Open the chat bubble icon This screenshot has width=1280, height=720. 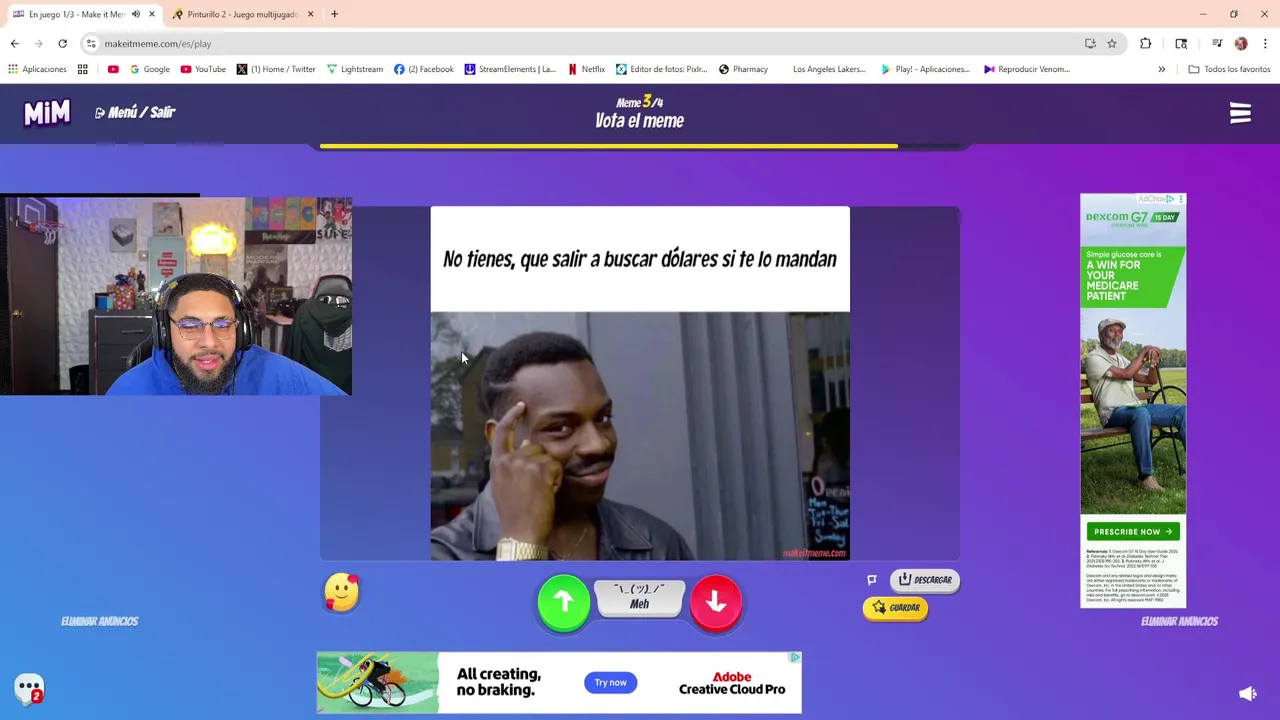pos(29,688)
